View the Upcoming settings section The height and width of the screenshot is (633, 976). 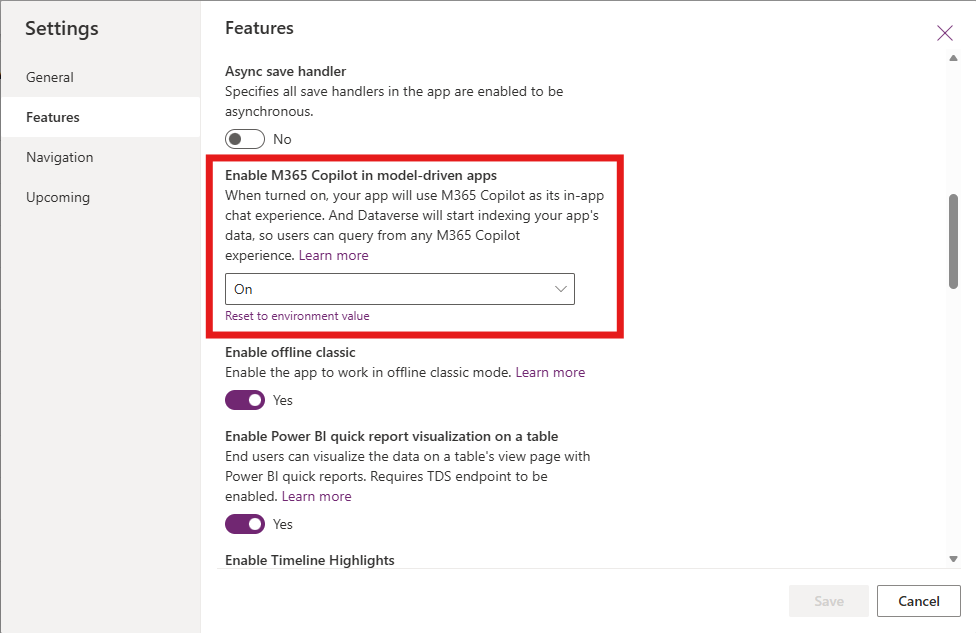57,197
